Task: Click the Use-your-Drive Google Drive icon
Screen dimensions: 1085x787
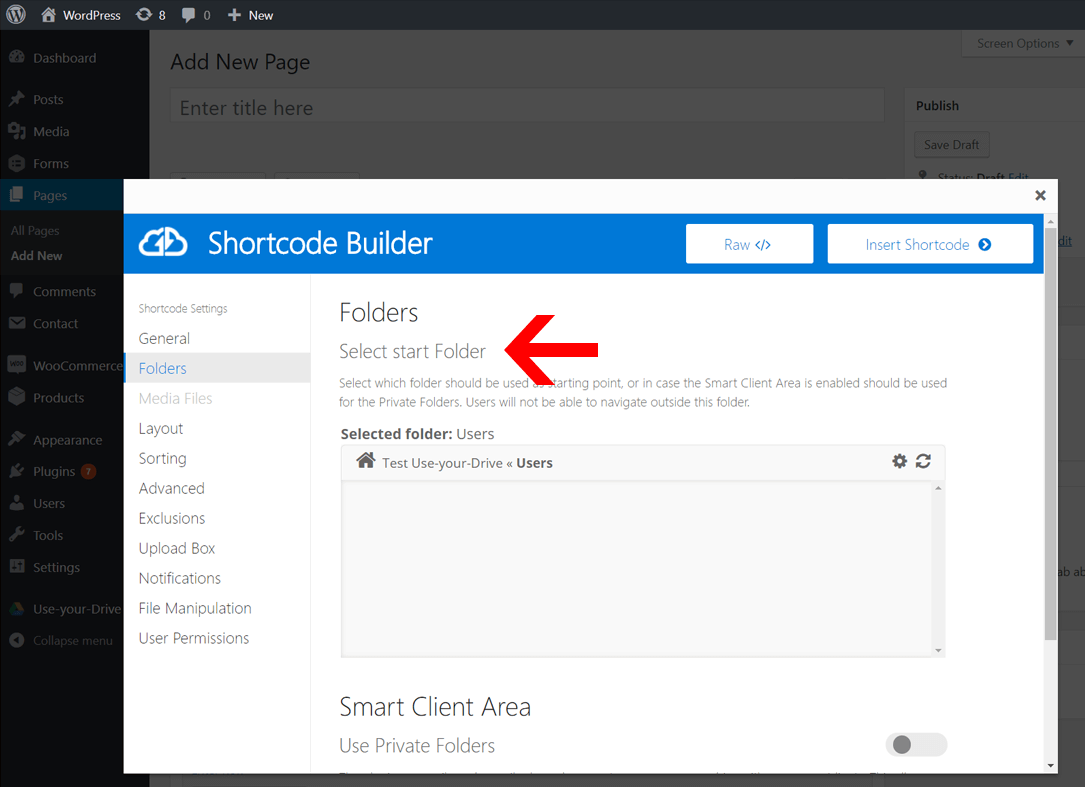Action: (x=17, y=609)
